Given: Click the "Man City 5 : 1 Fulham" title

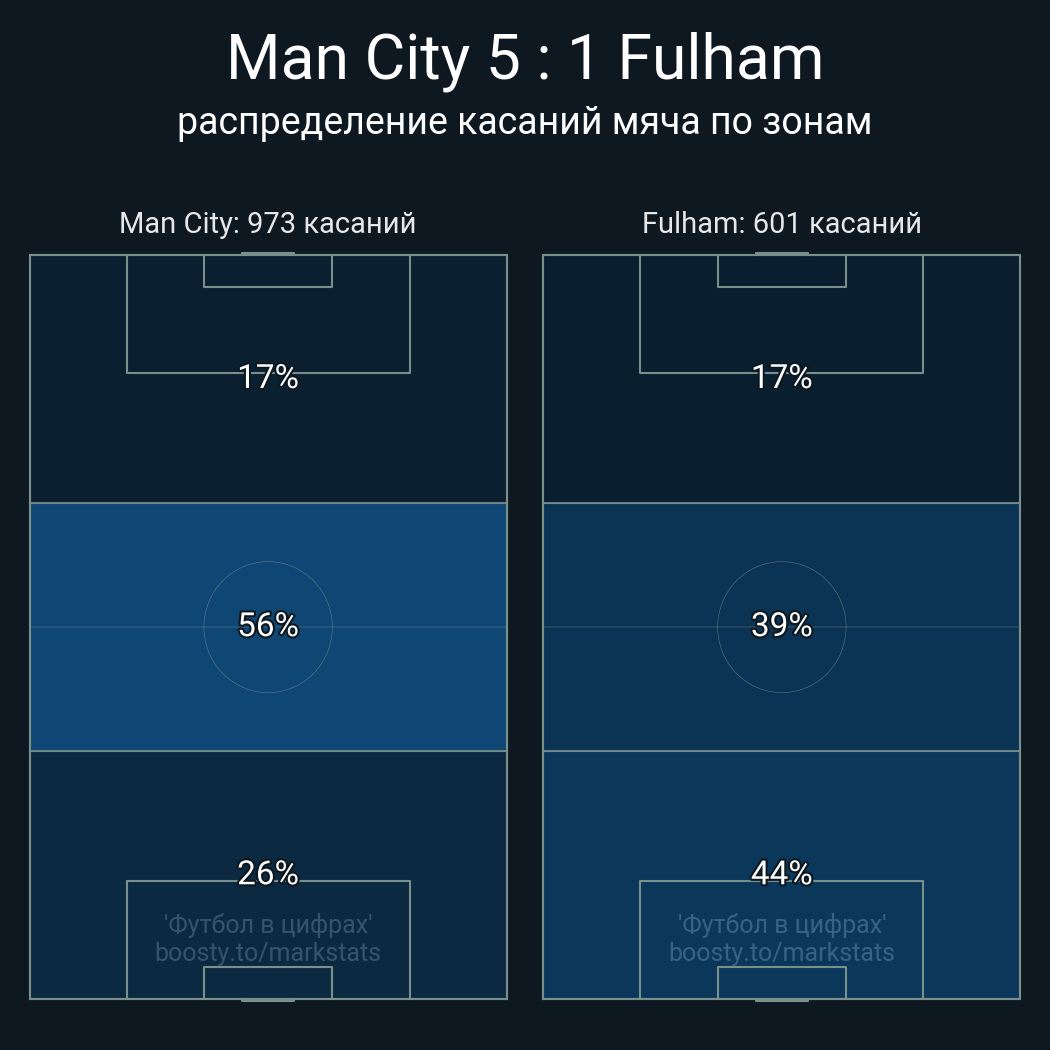Looking at the screenshot, I should pyautogui.click(x=525, y=58).
